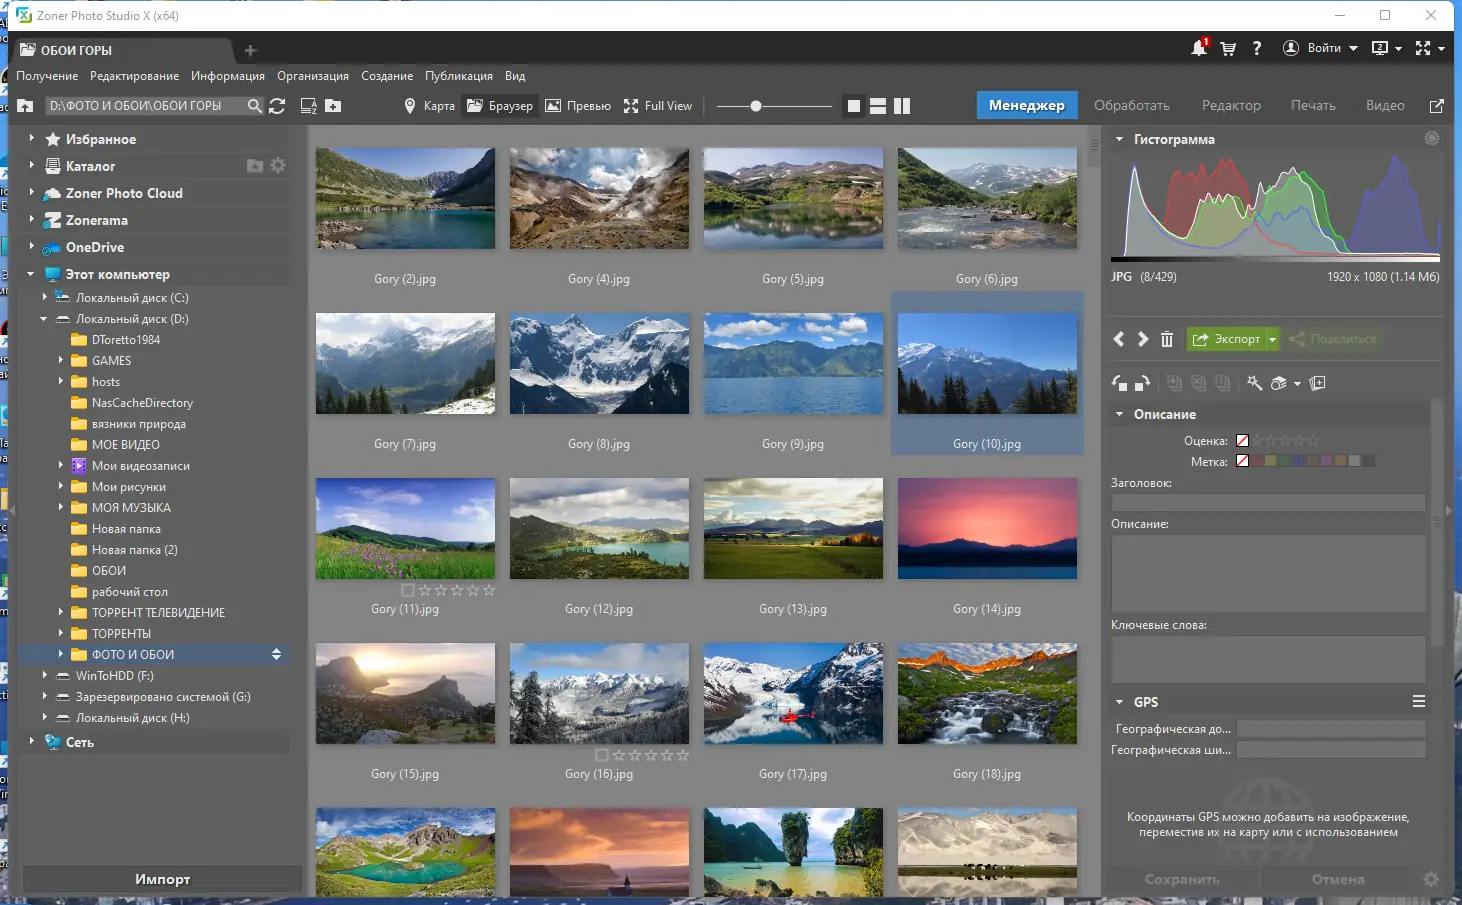Click the rotate right icon
1462x905 pixels.
click(1141, 383)
